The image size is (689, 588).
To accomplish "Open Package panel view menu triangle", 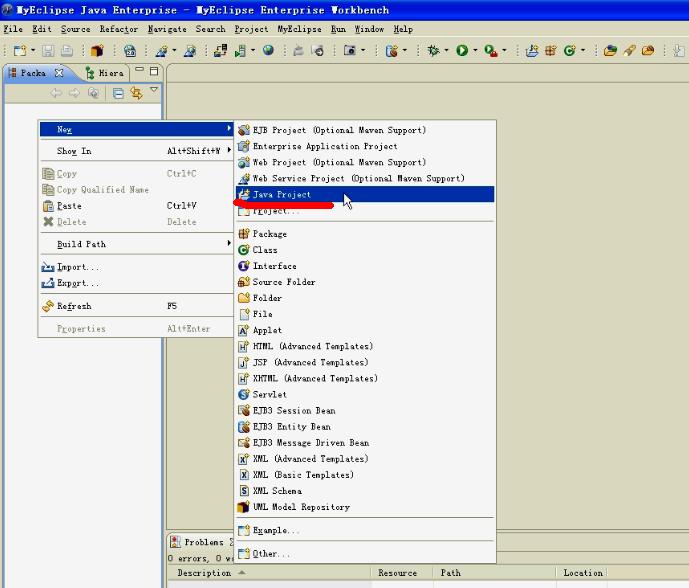I will point(154,90).
